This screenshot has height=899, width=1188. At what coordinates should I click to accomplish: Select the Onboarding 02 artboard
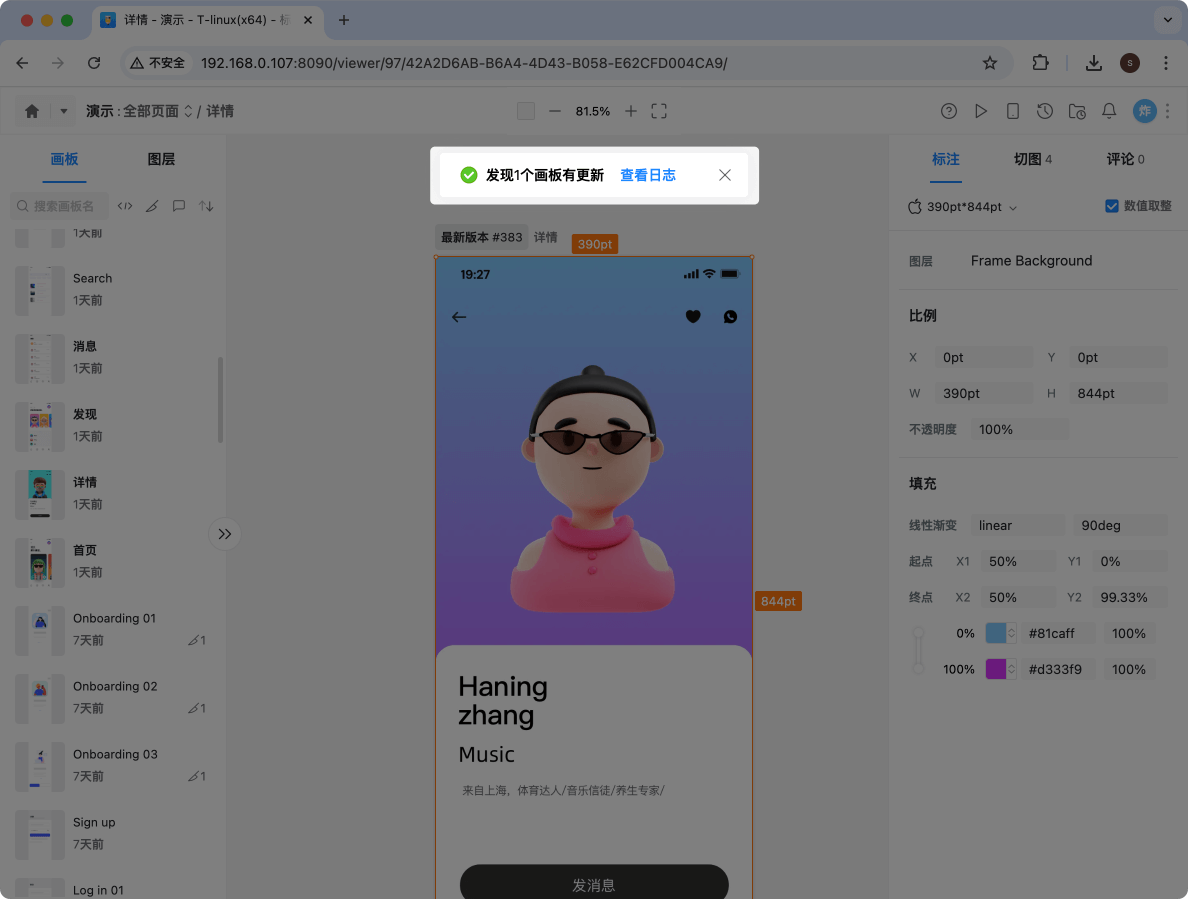pos(114,698)
